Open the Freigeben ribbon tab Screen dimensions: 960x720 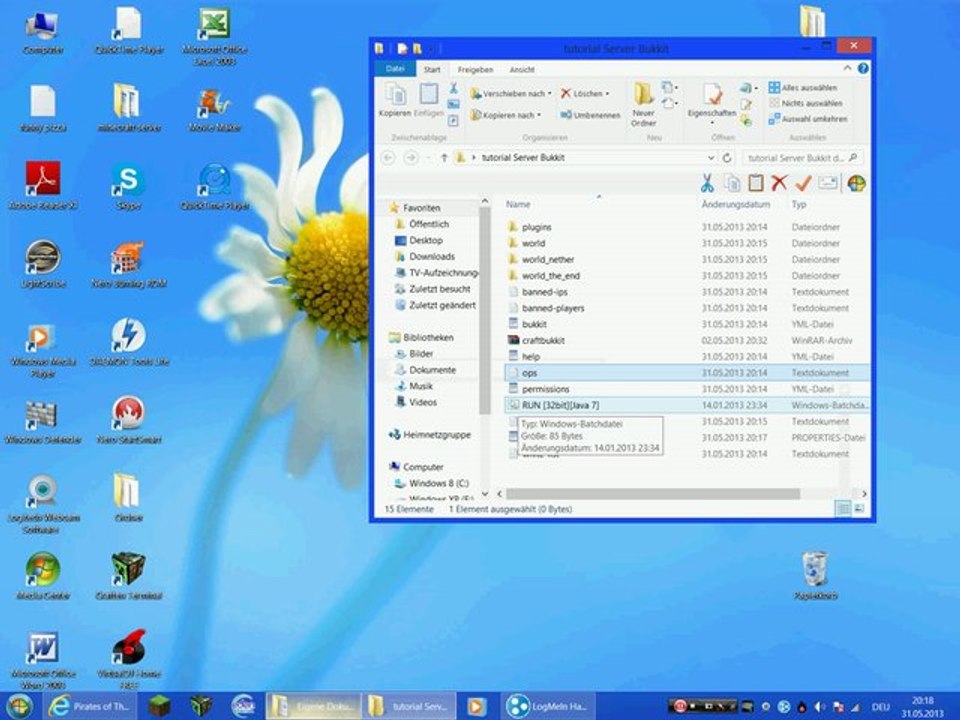pyautogui.click(x=475, y=70)
